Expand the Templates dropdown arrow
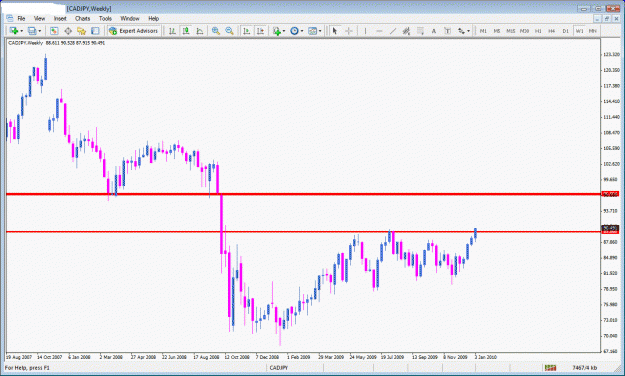The height and width of the screenshot is (376, 625). (320, 31)
